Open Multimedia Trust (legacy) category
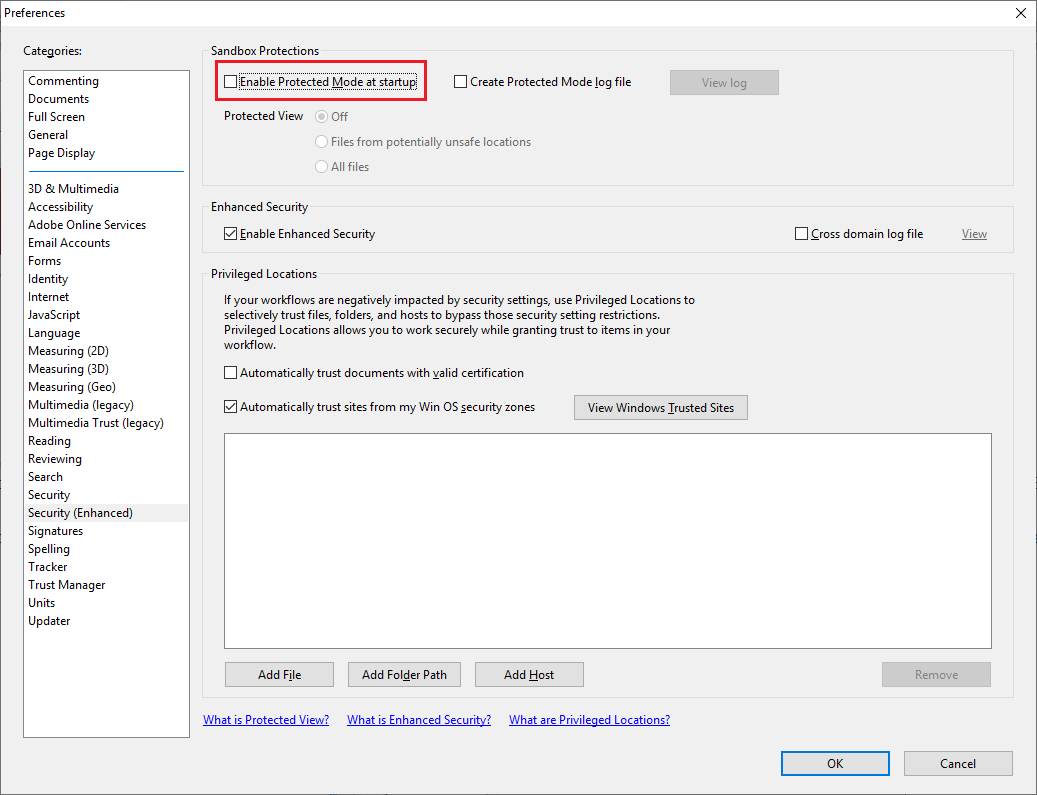Viewport: 1037px width, 795px height. pyautogui.click(x=106, y=423)
